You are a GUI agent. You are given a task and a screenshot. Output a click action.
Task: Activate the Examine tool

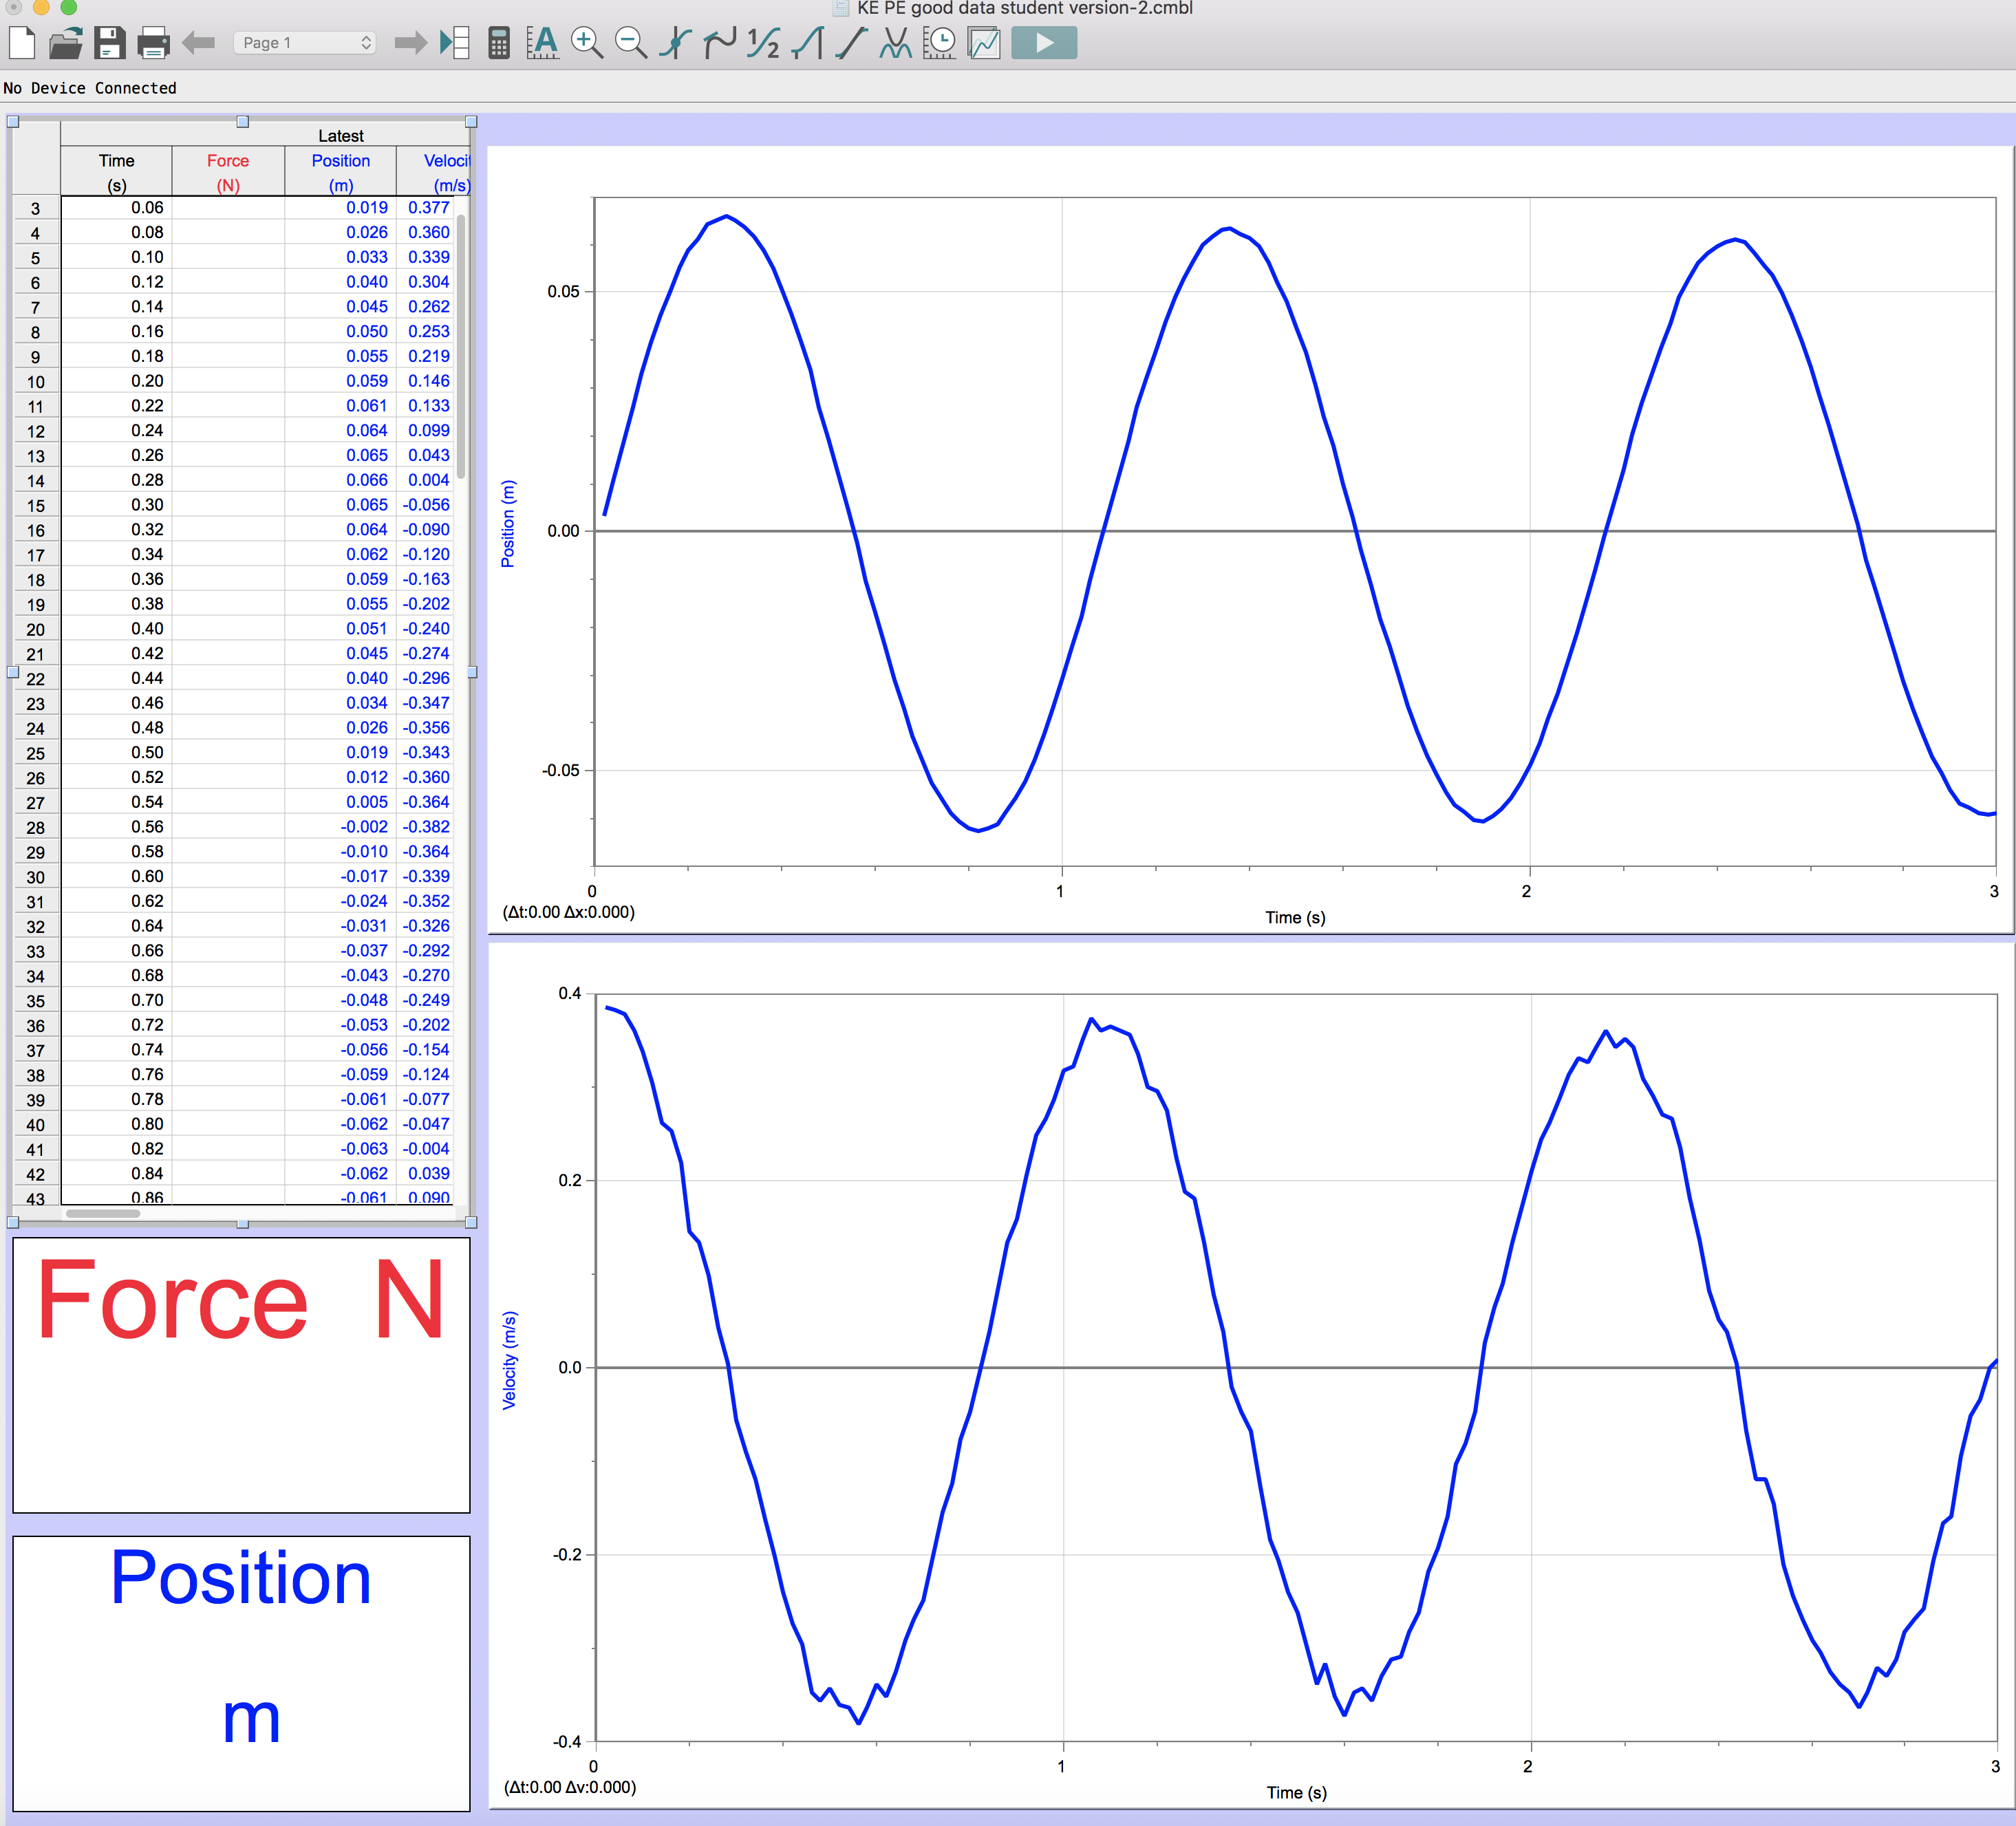[675, 43]
